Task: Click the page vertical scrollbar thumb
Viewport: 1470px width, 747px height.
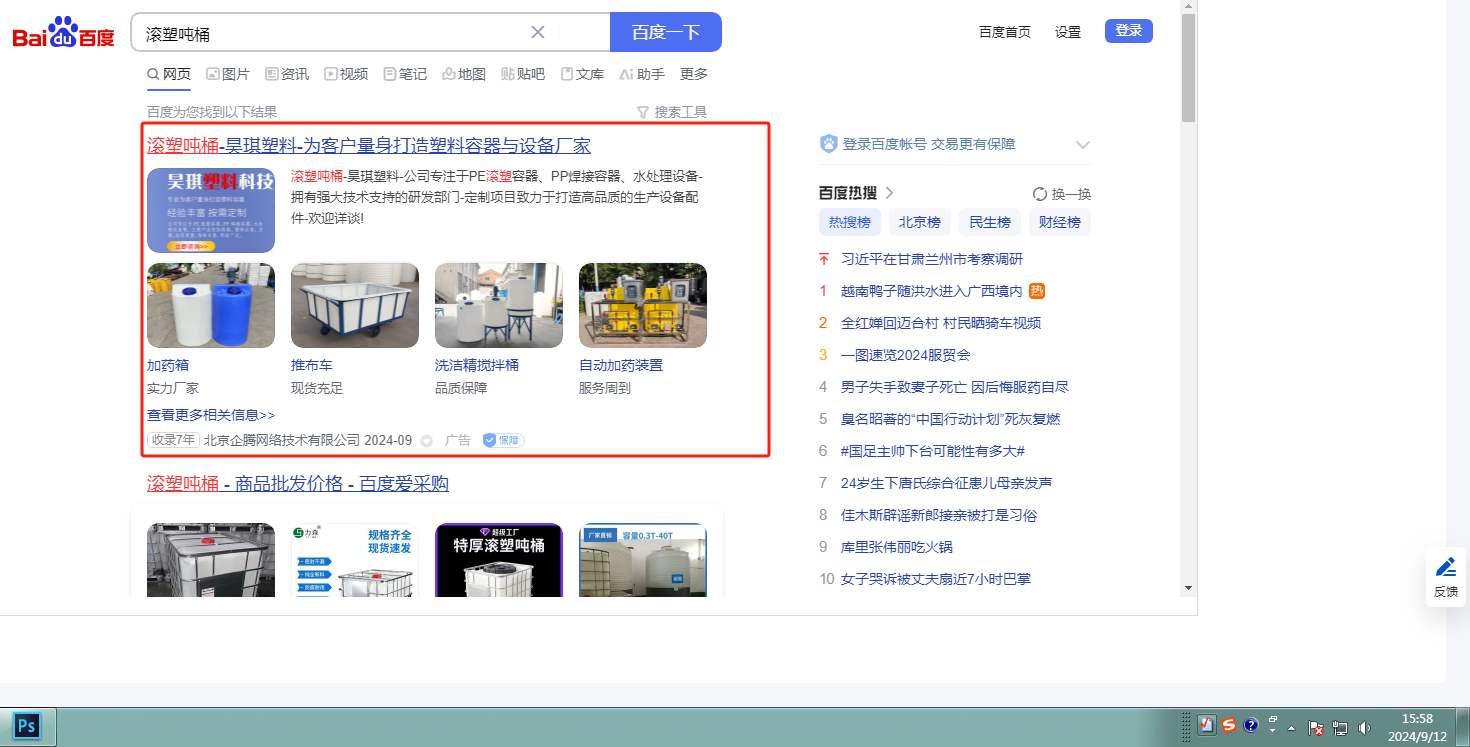Action: click(1188, 68)
